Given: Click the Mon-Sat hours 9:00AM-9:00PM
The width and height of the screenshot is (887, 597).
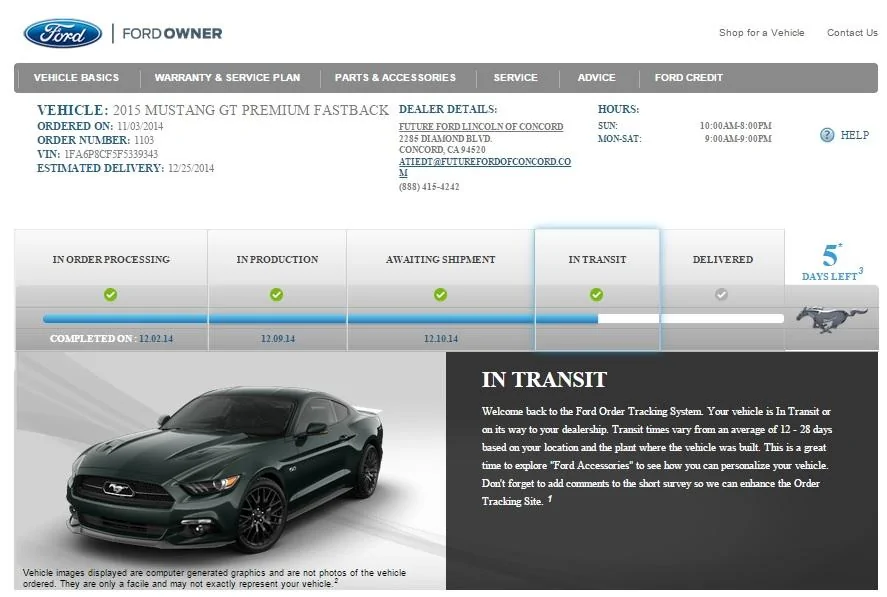Looking at the screenshot, I should tap(738, 139).
